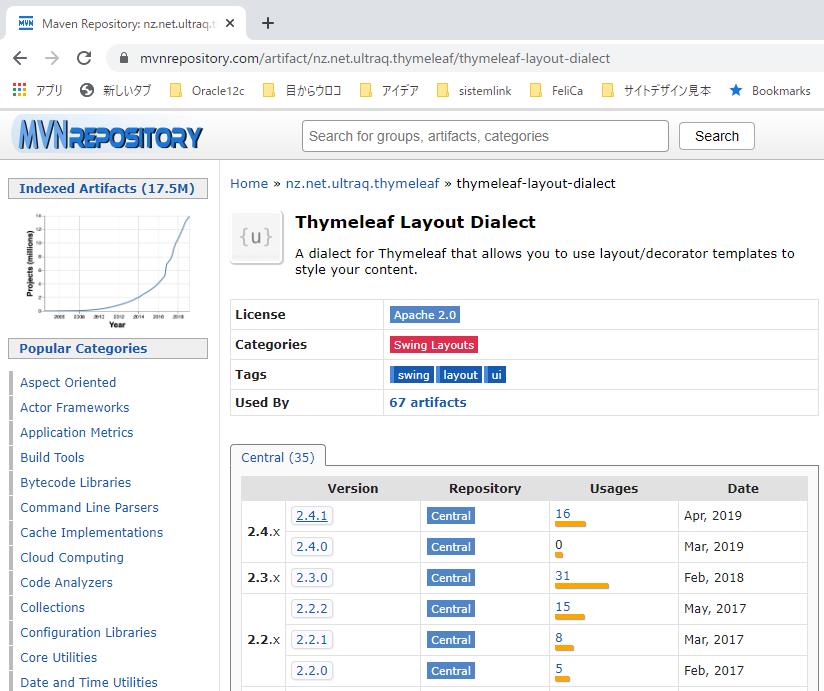Image resolution: width=824 pixels, height=691 pixels.
Task: Open the 5 usages link for 2.2.0
Action: click(559, 668)
